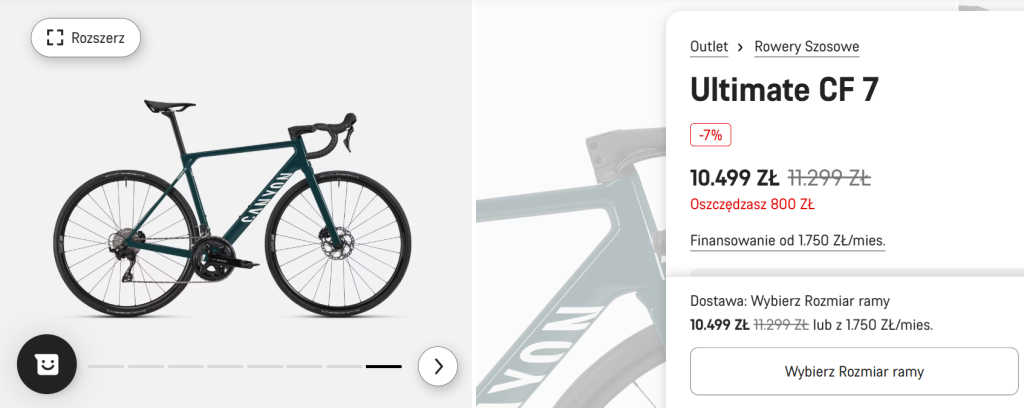Open Finansowanie od 1.750 Zł/mies. link

pos(788,241)
